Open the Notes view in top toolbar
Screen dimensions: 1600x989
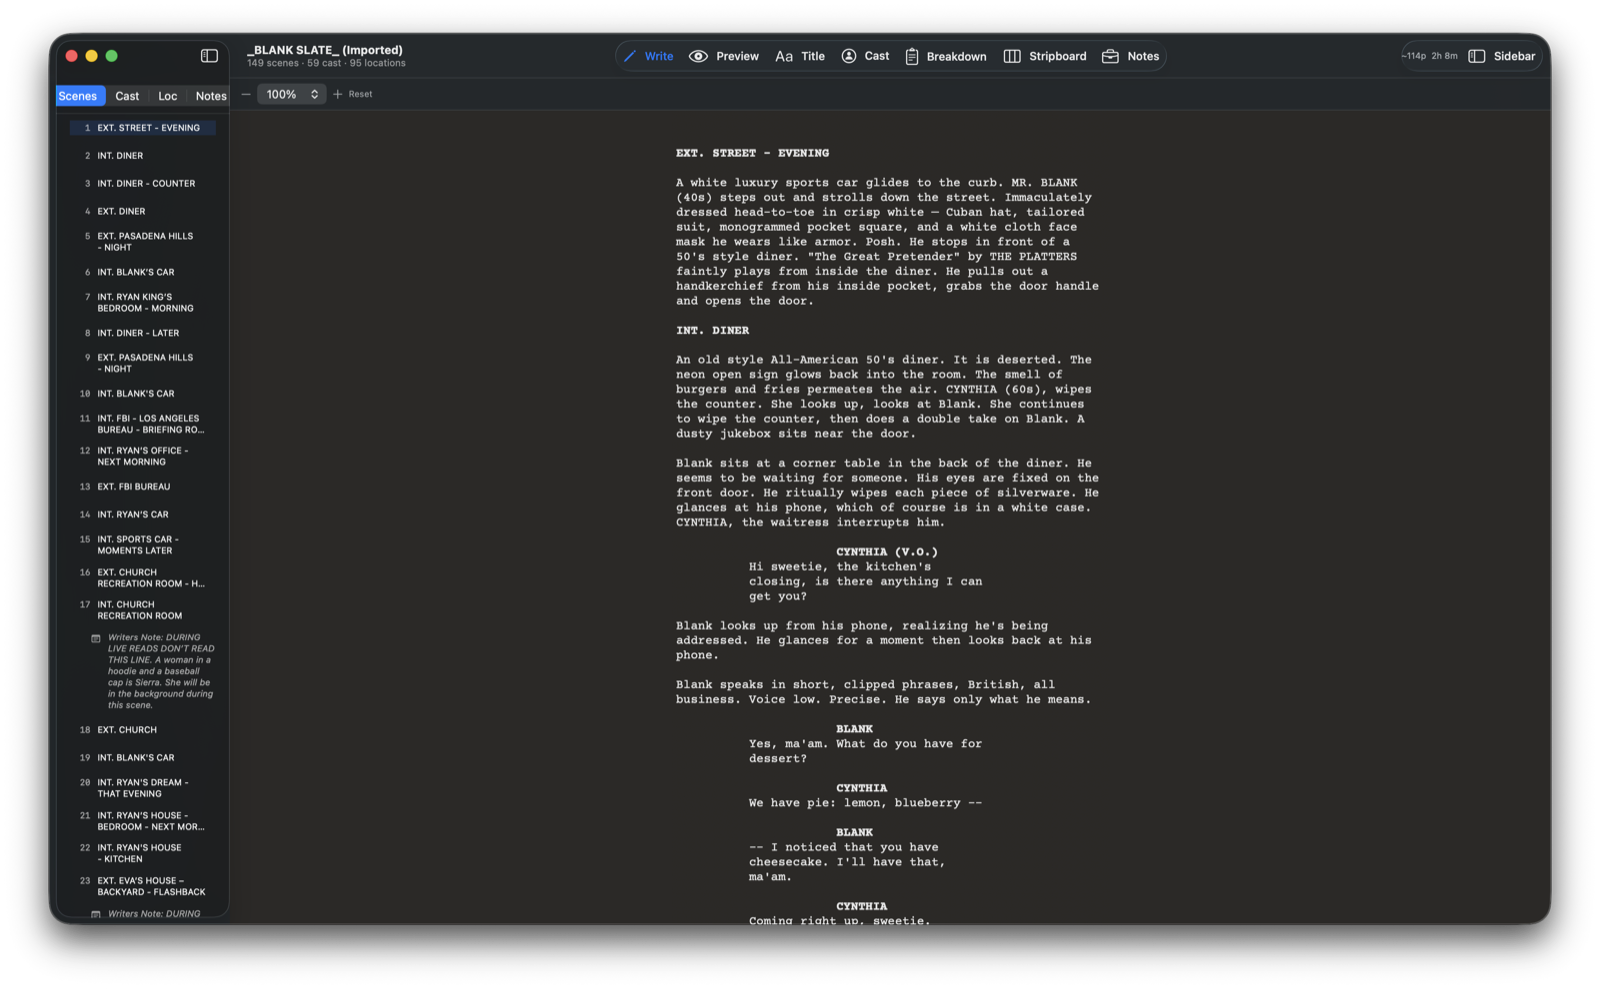click(x=1130, y=56)
